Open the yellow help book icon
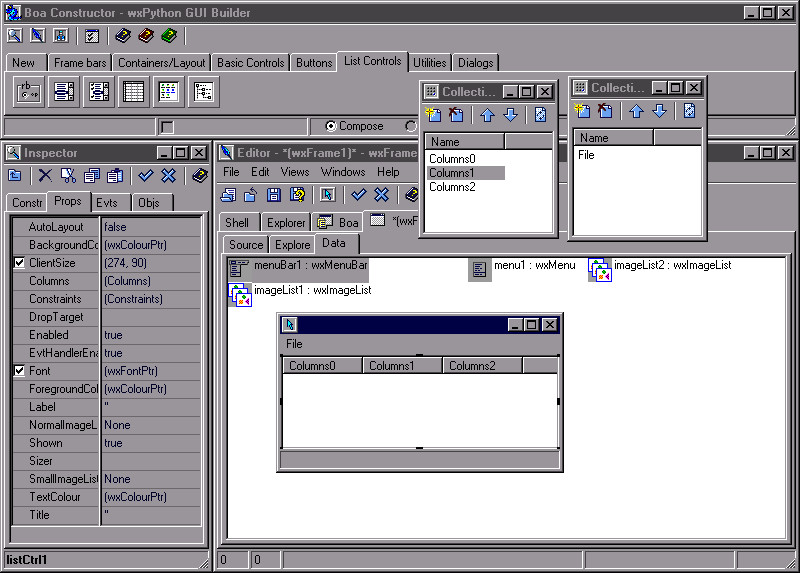The height and width of the screenshot is (573, 800). 123,35
